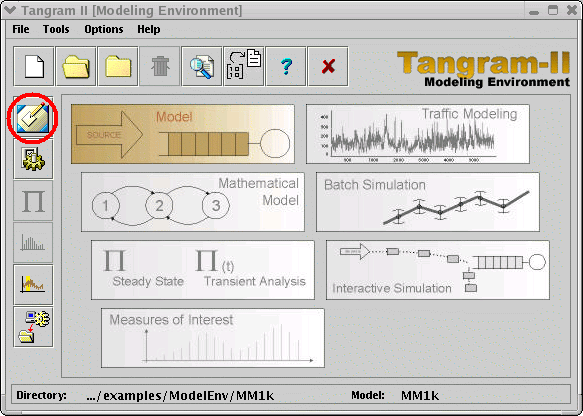Viewport: 583px width, 416px height.
Task: Click the directory path .../examples/ModelEnv/MM1k
Action: pos(180,396)
